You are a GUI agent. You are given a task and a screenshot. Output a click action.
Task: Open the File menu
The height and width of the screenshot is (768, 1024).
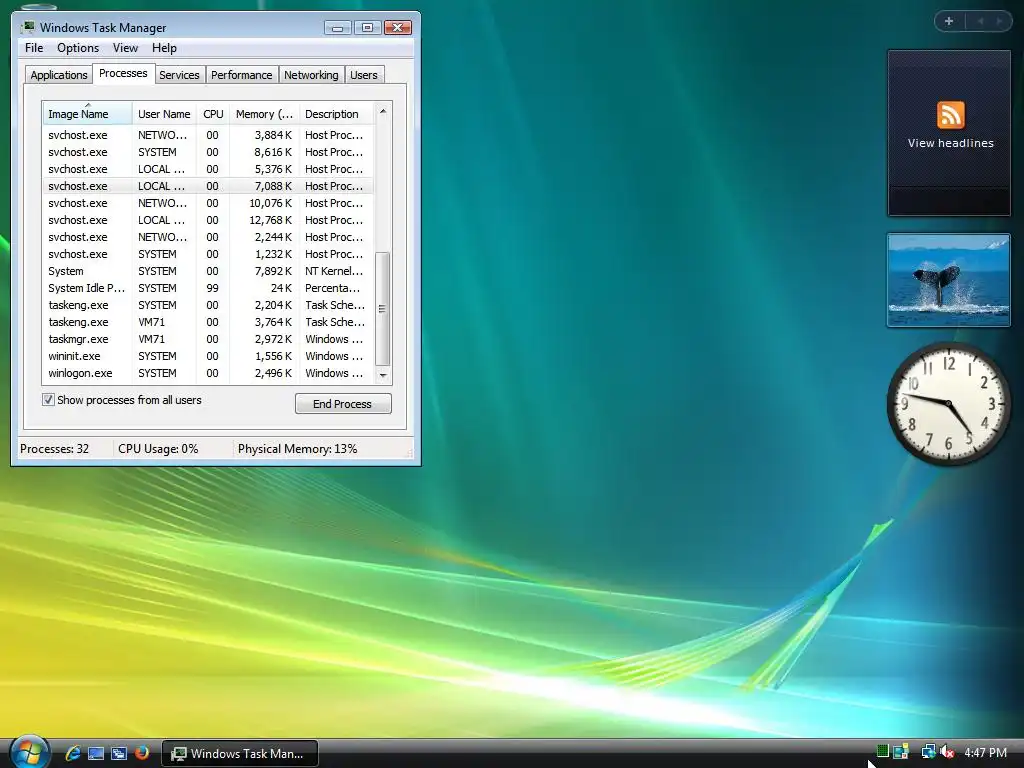pos(34,48)
